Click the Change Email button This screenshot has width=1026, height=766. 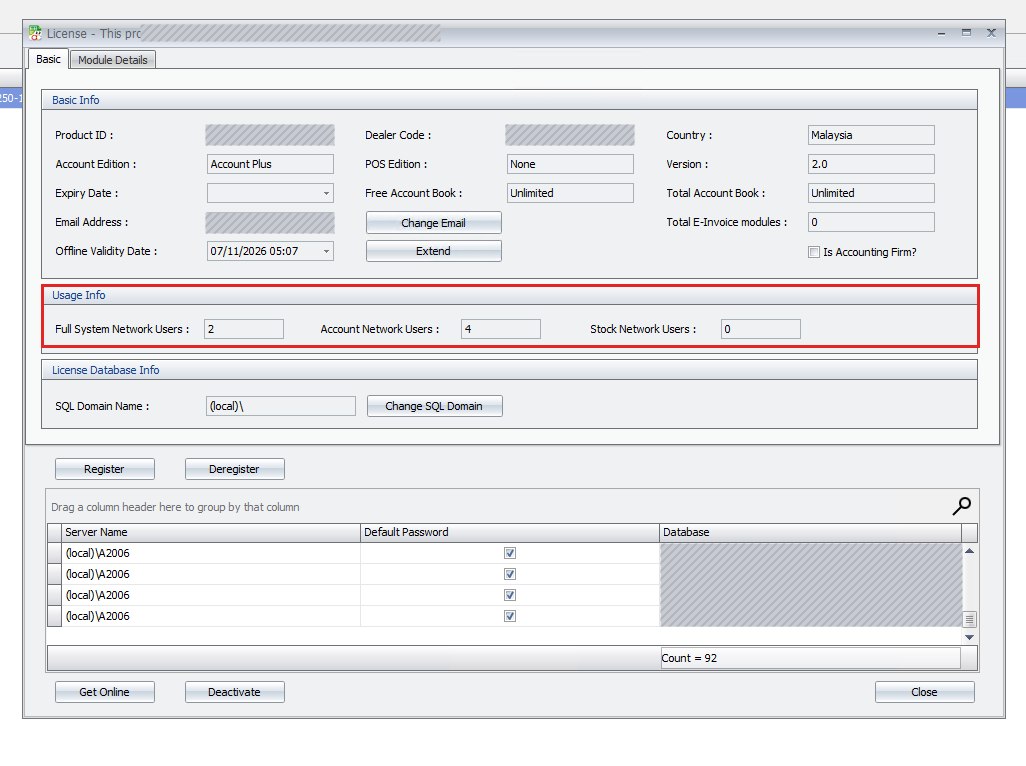point(433,223)
